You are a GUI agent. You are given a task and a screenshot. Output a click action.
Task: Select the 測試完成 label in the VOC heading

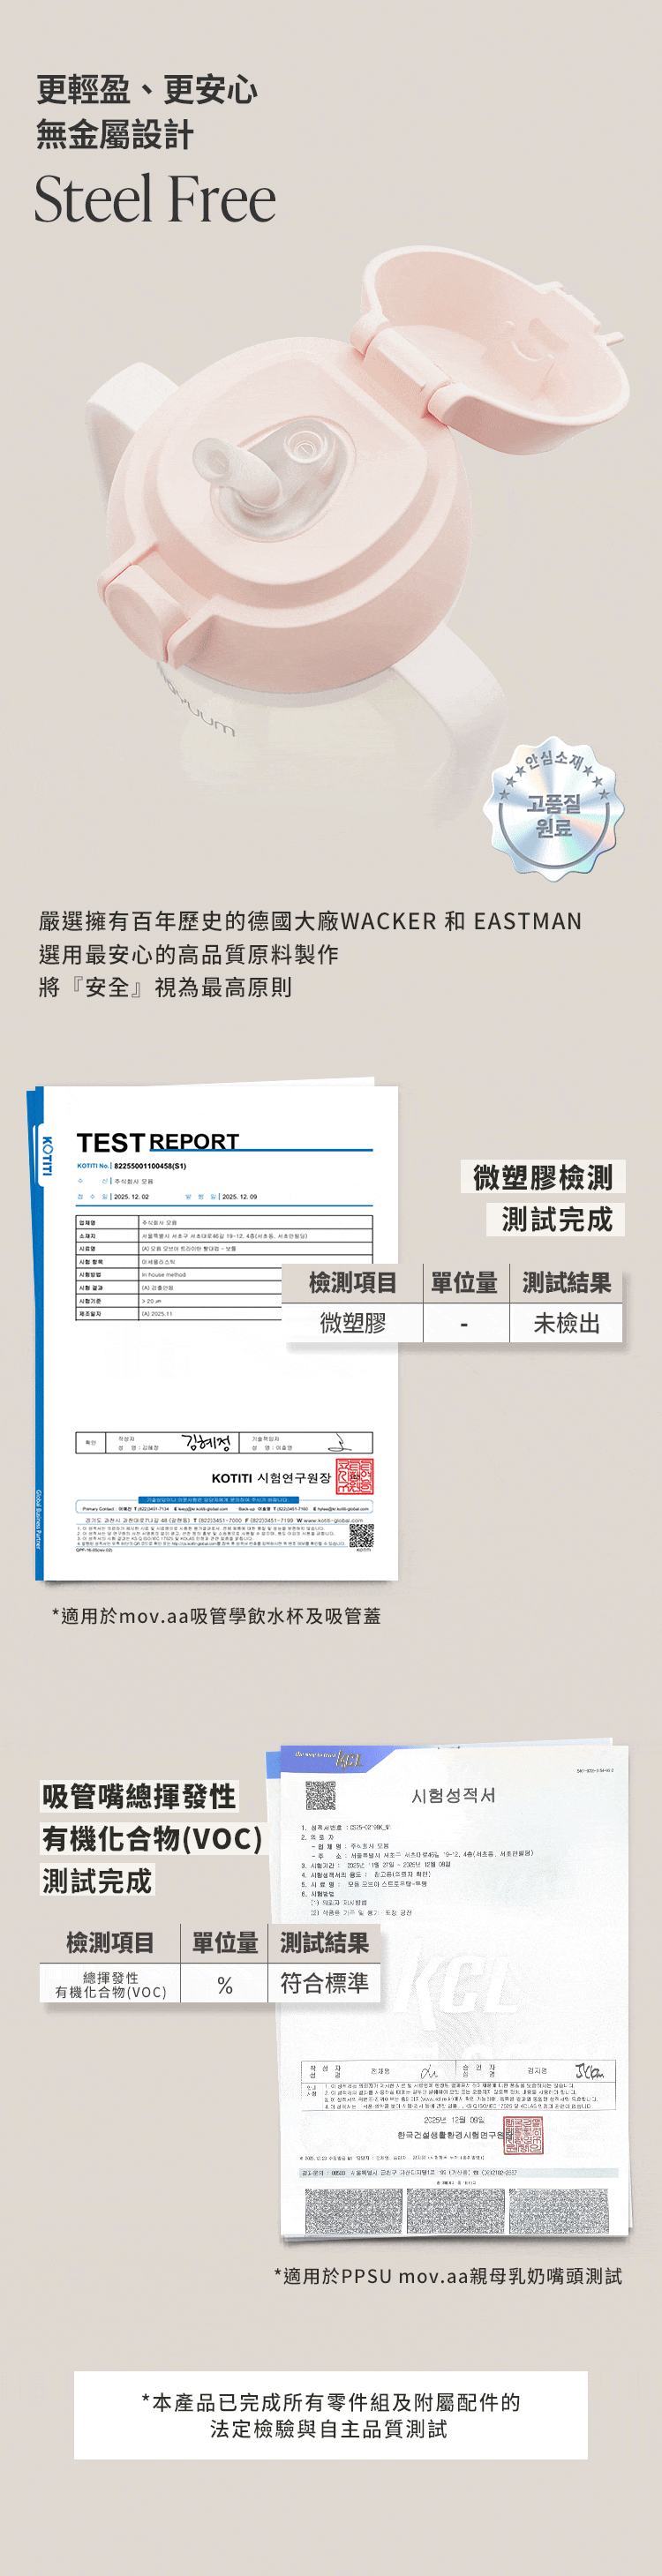coord(97,1881)
